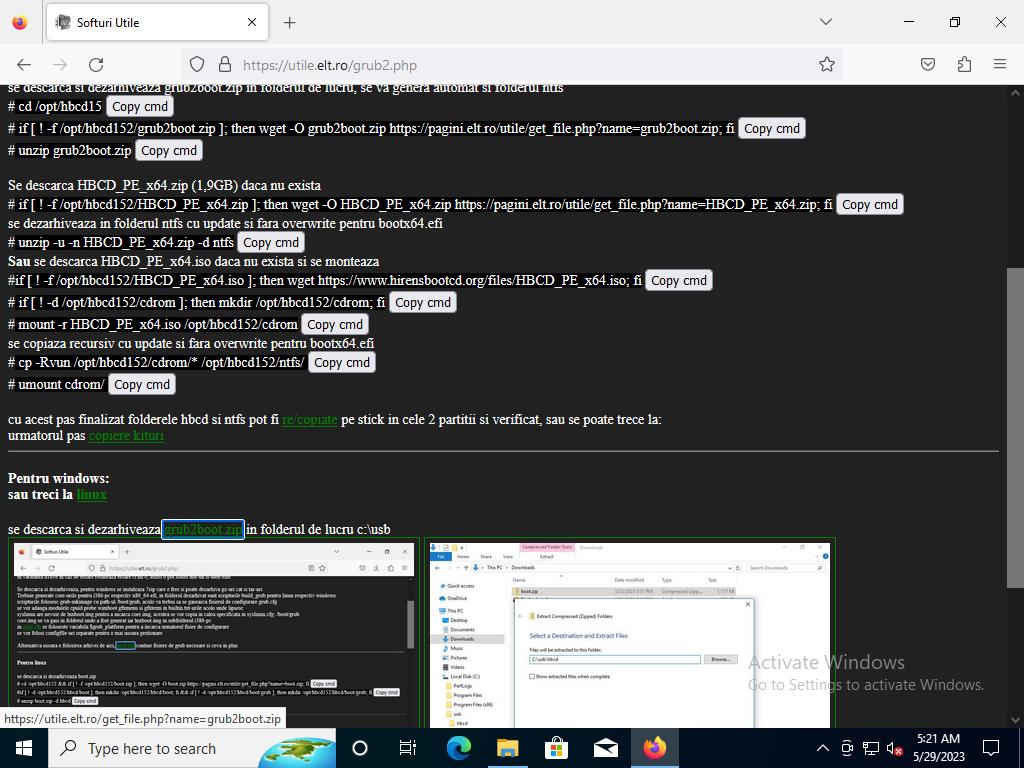Image resolution: width=1024 pixels, height=768 pixels.
Task: Click the padlock site information icon
Action: tap(224, 65)
